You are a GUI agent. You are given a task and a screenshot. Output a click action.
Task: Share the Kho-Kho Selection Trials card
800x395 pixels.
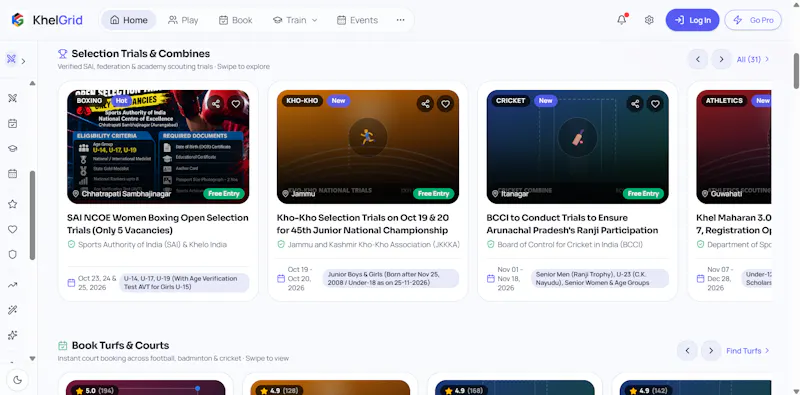pyautogui.click(x=426, y=104)
